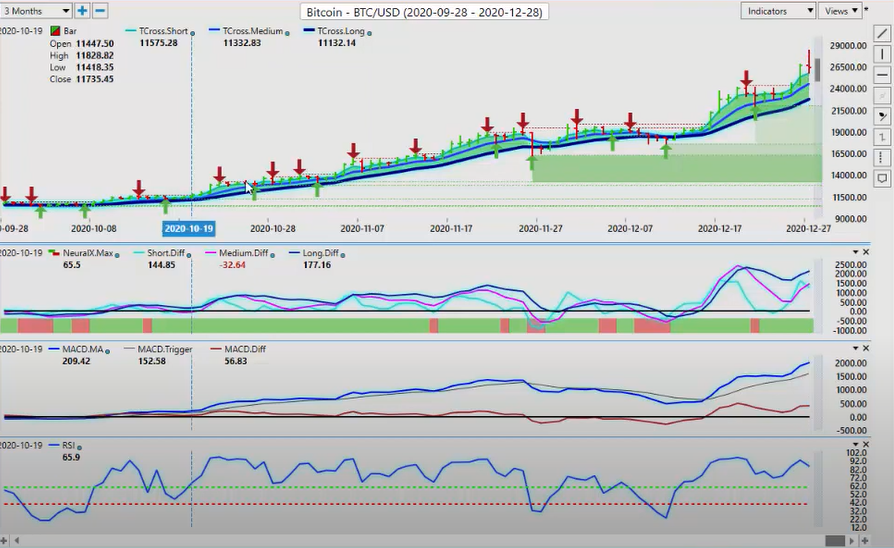This screenshot has height=548, width=894.
Task: Toggle the RSI indicator dot
Action: [79, 448]
